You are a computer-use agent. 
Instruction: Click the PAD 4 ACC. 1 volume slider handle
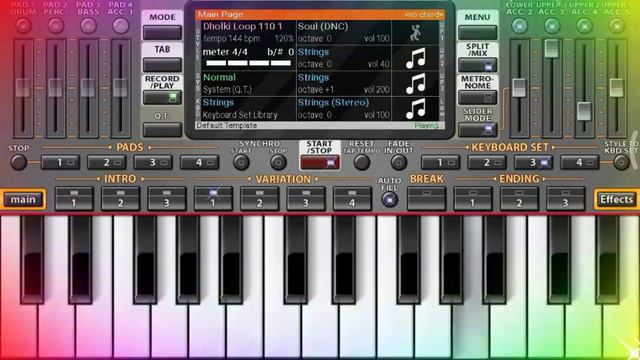[x=120, y=88]
